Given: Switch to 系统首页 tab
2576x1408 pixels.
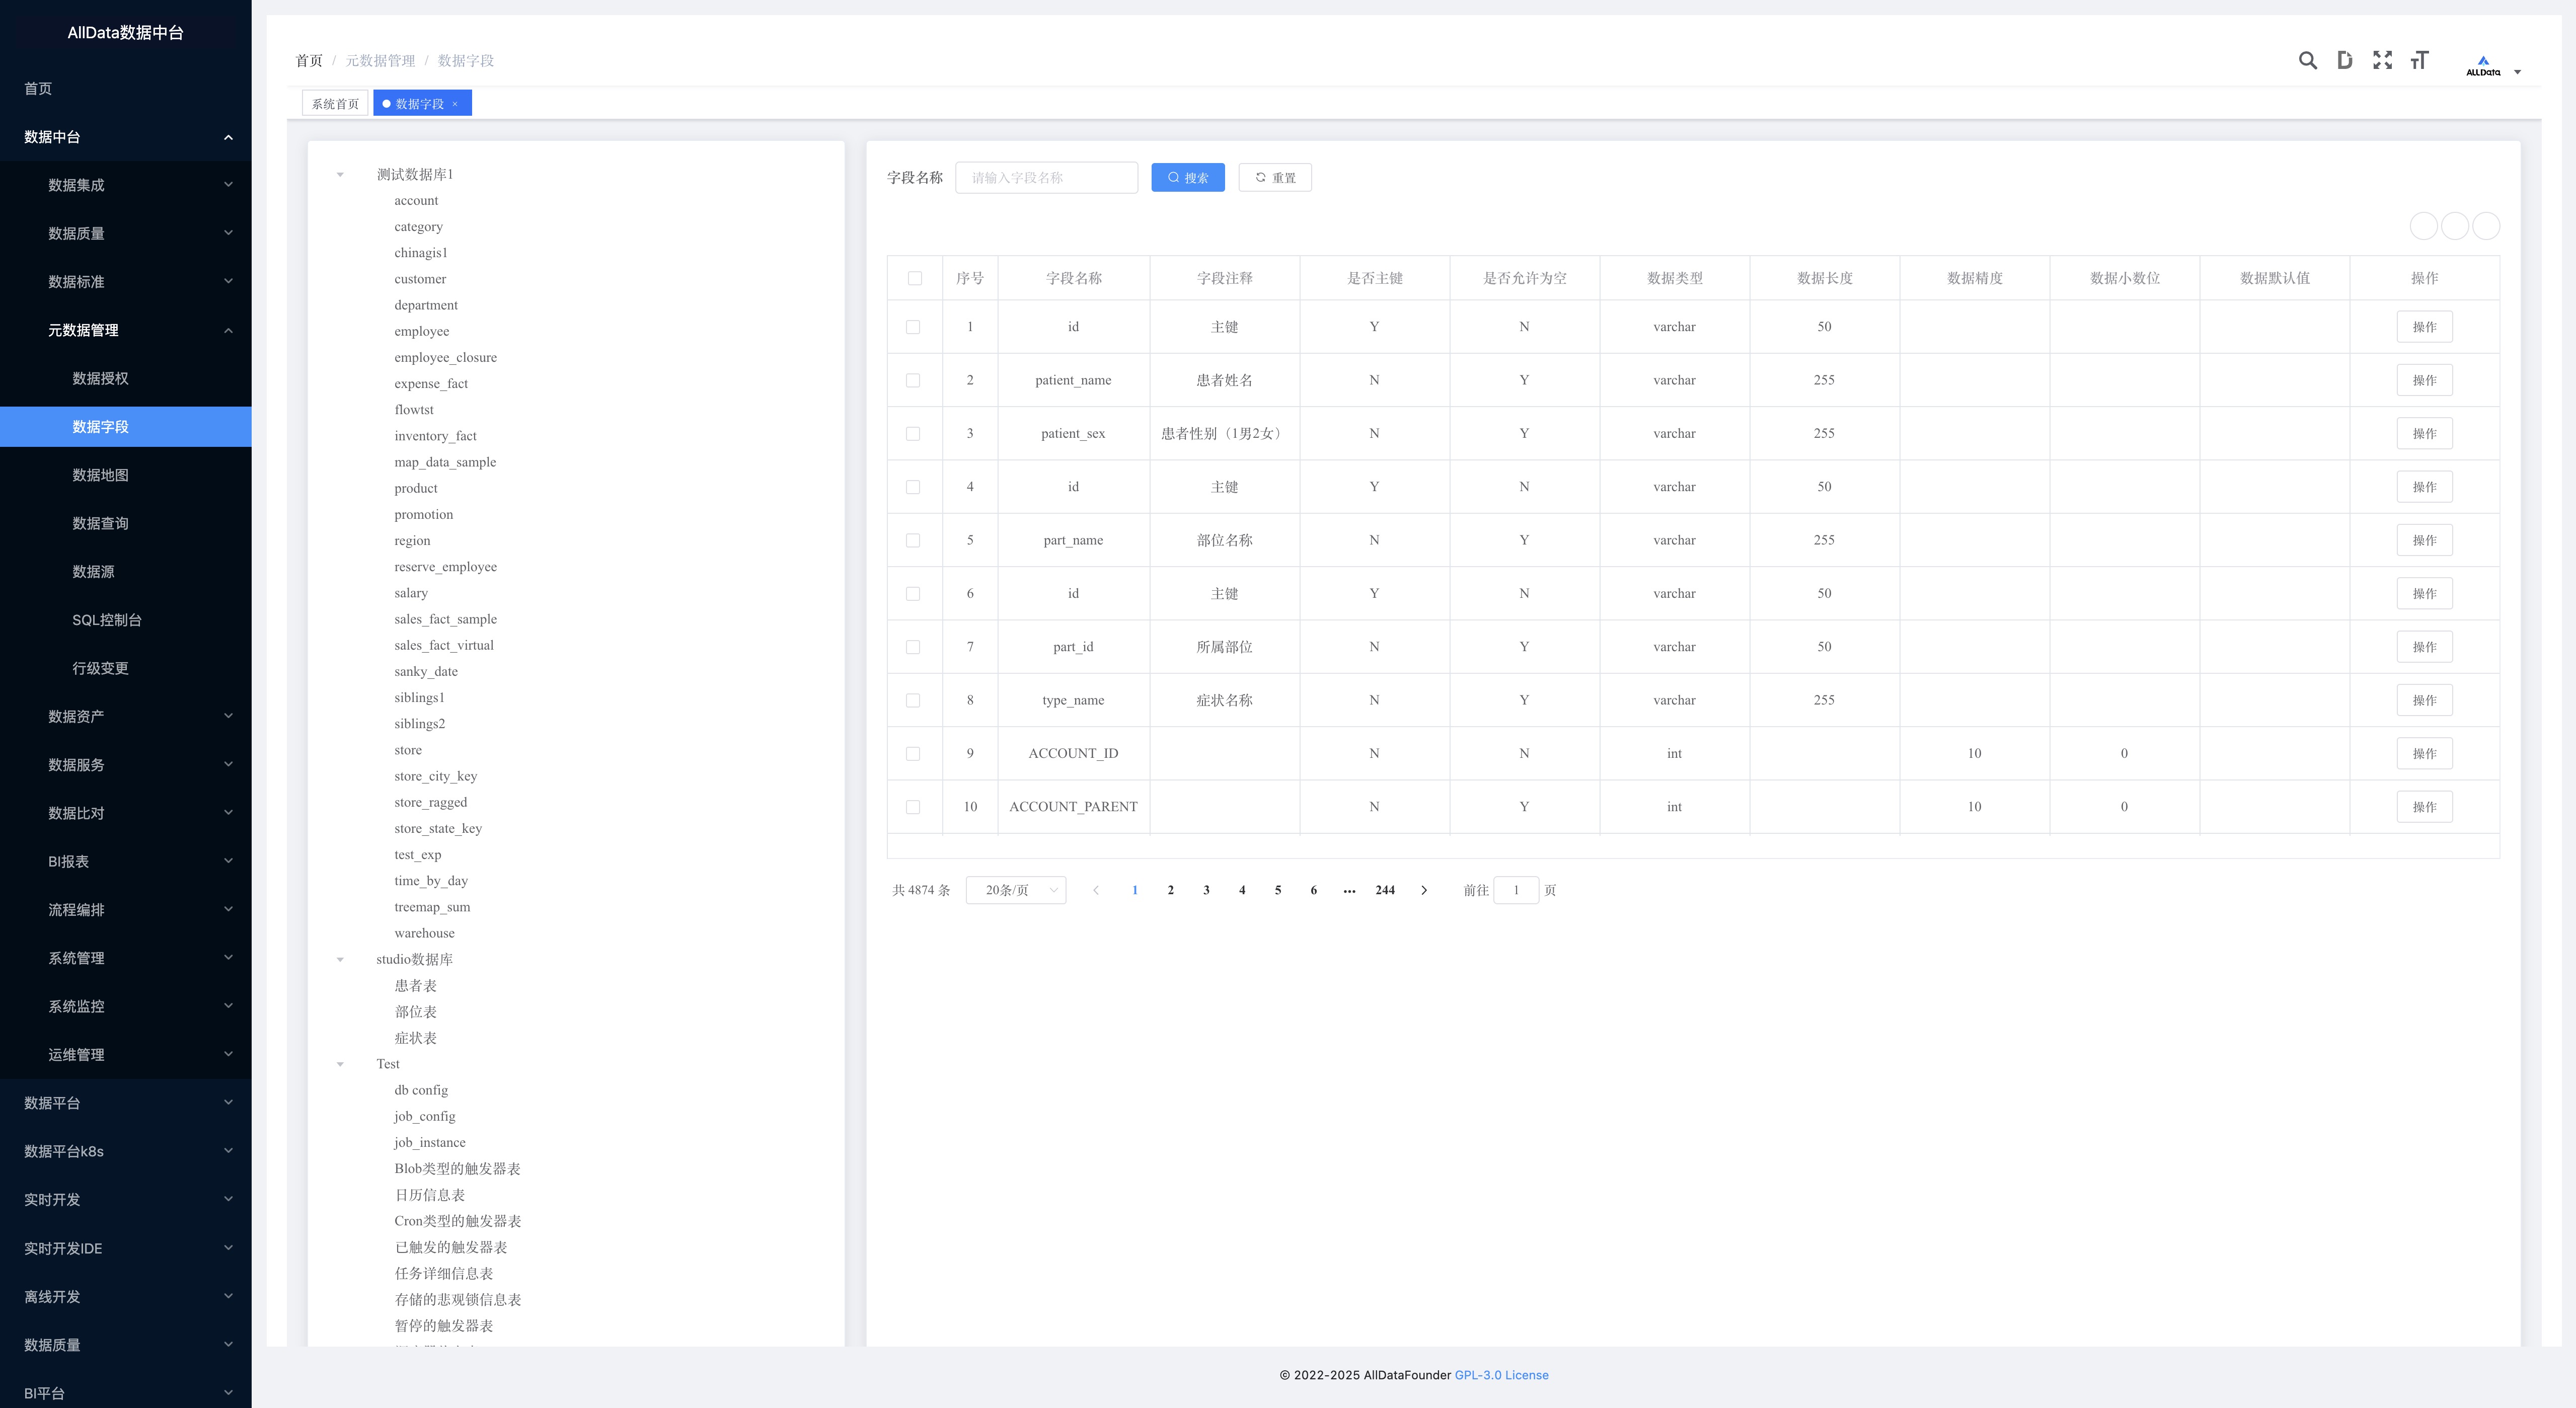Looking at the screenshot, I should coord(335,104).
